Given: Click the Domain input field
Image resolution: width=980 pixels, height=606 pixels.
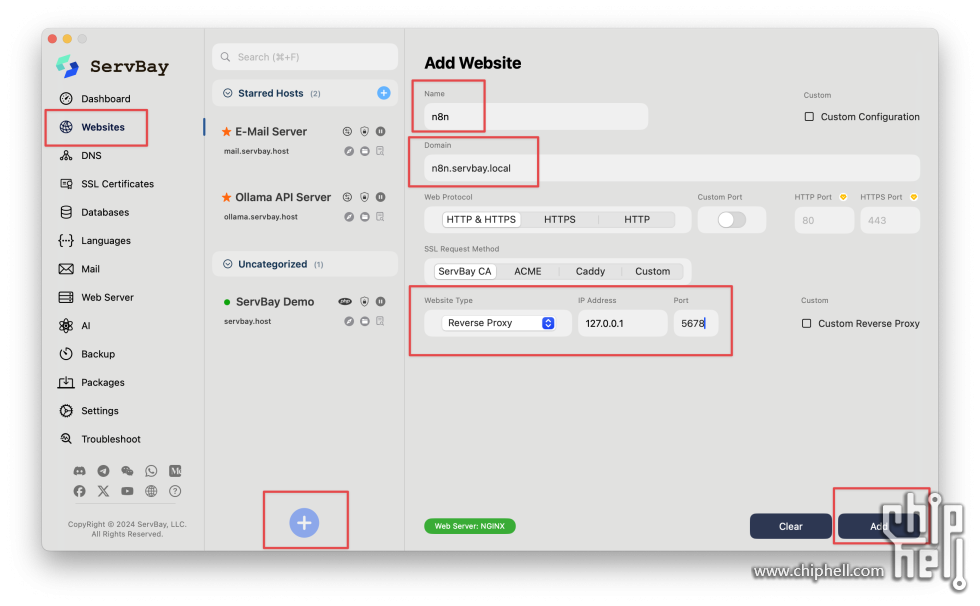Looking at the screenshot, I should pyautogui.click(x=672, y=168).
